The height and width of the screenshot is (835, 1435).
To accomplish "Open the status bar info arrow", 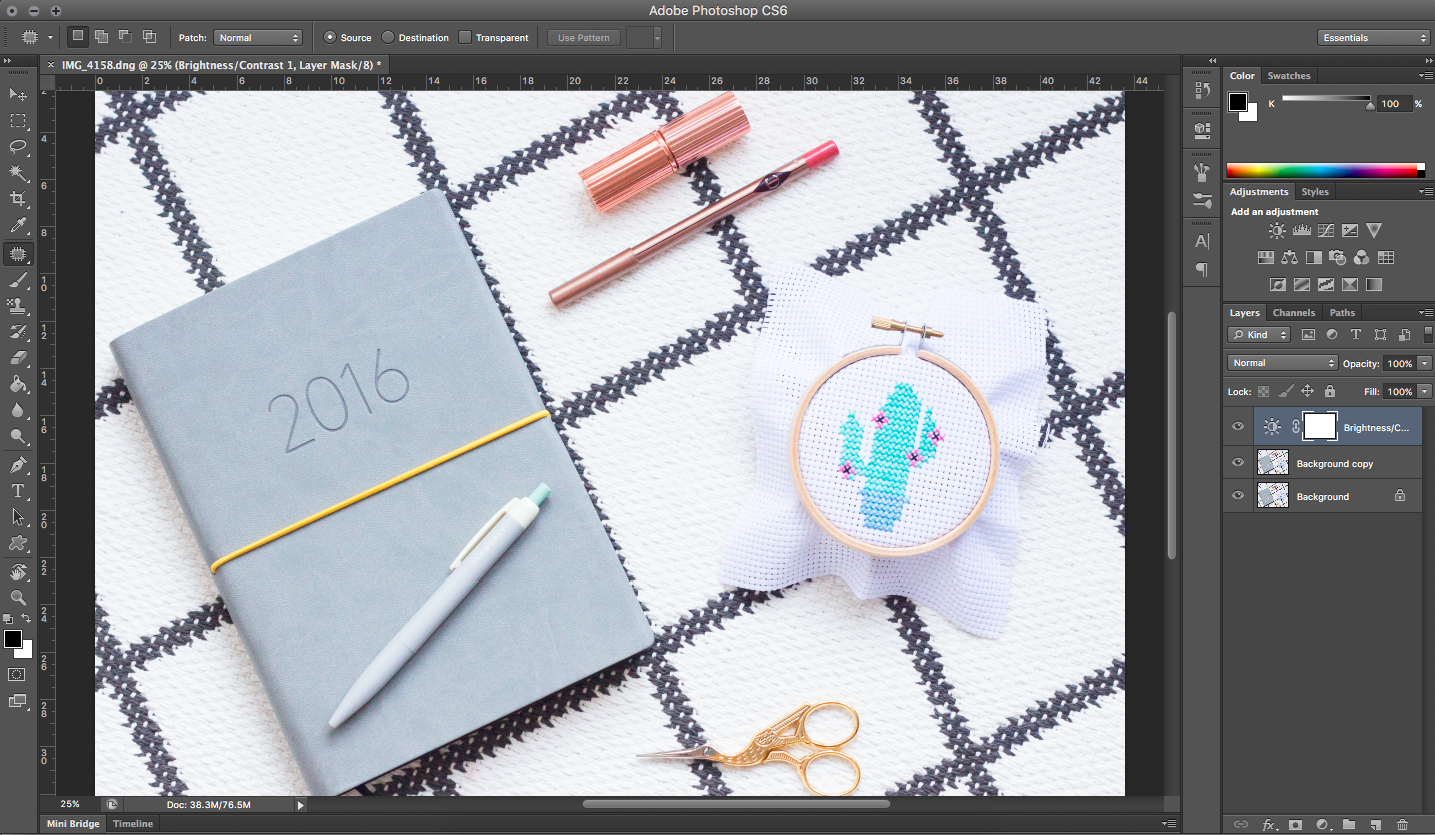I will (x=300, y=804).
